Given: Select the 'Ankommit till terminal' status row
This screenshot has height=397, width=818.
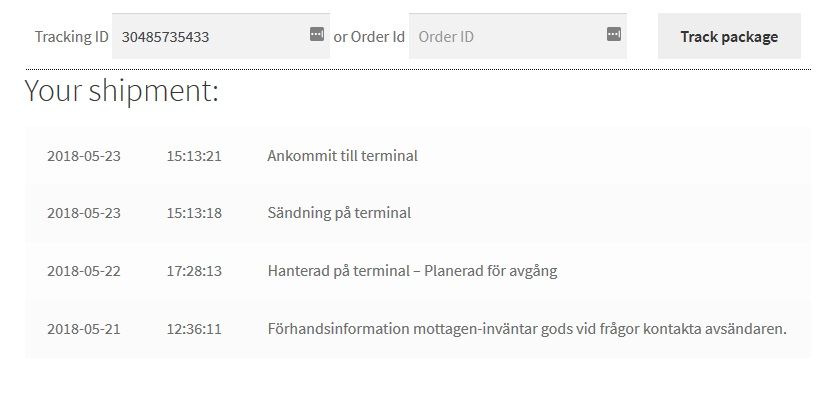Looking at the screenshot, I should tap(418, 155).
